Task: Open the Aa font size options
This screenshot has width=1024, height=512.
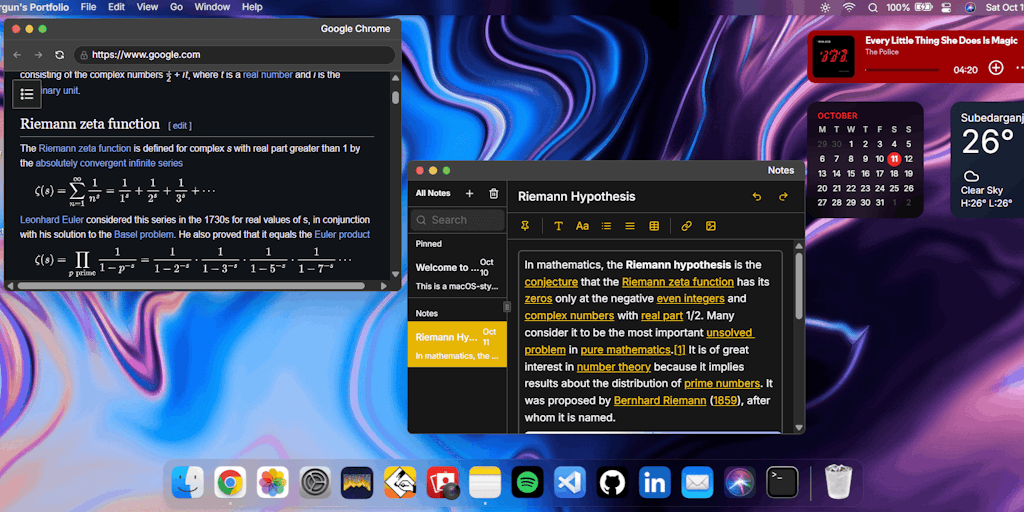Action: click(582, 226)
